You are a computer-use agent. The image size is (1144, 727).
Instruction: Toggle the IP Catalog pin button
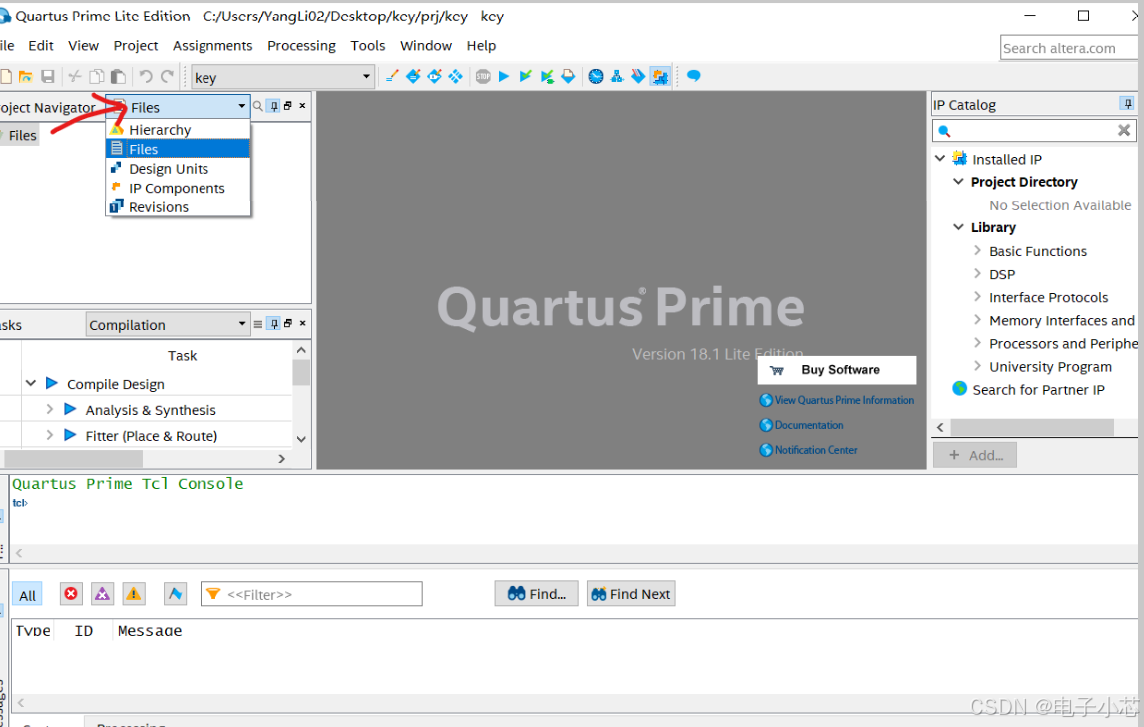pos(1127,104)
